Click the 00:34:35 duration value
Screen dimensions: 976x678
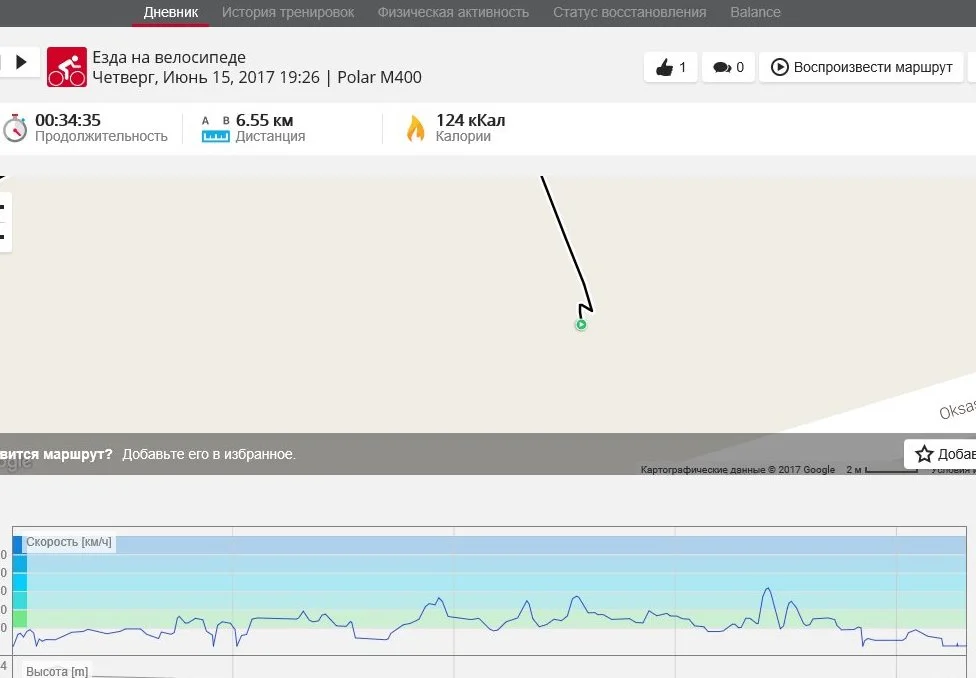pyautogui.click(x=68, y=120)
